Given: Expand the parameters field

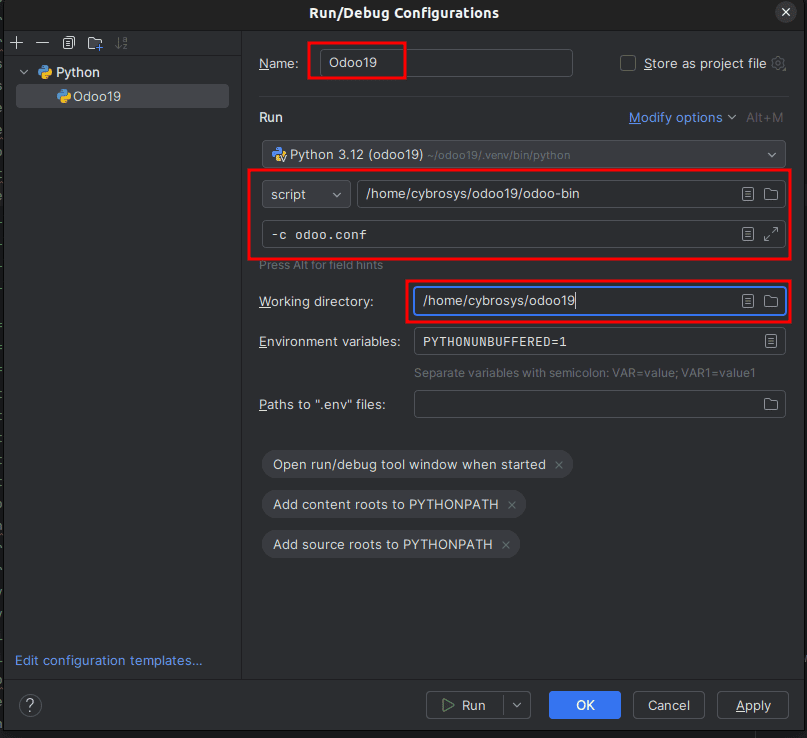Looking at the screenshot, I should [x=770, y=234].
